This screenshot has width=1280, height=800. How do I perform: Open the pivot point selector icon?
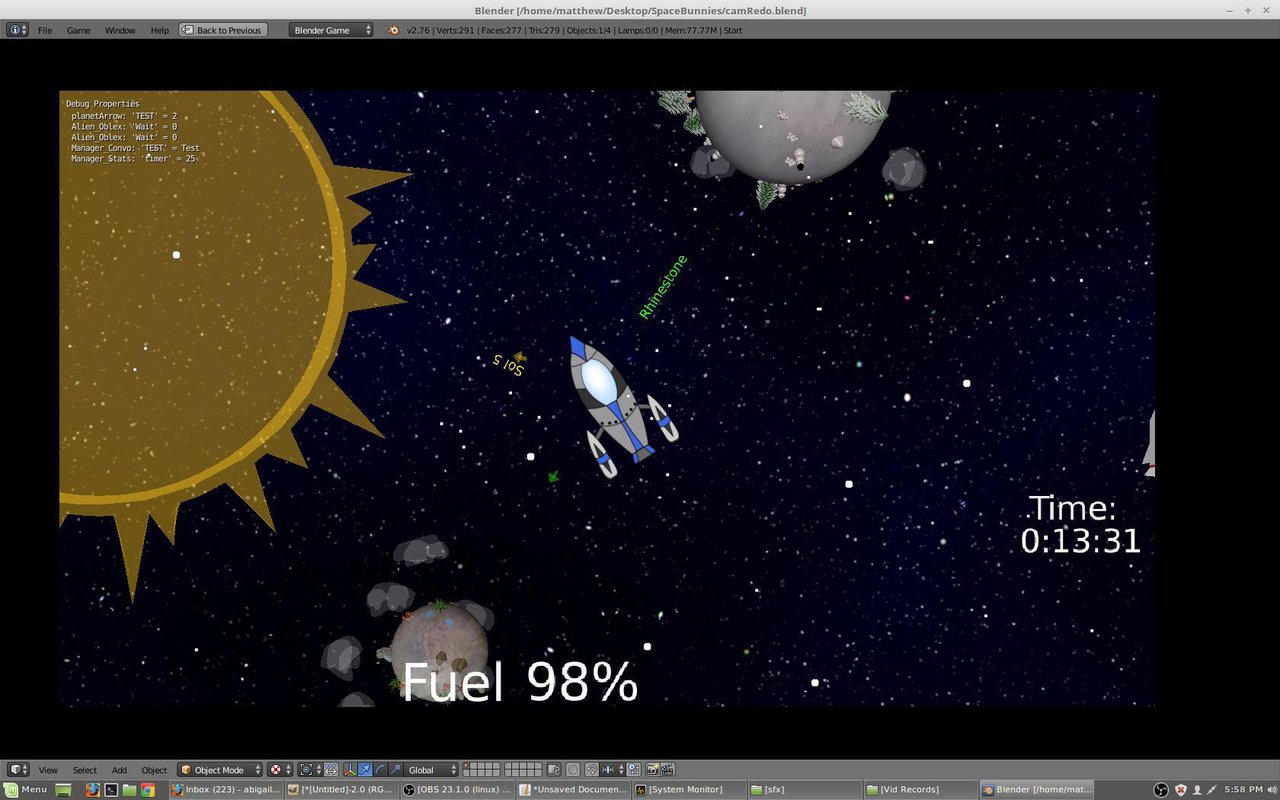point(311,770)
